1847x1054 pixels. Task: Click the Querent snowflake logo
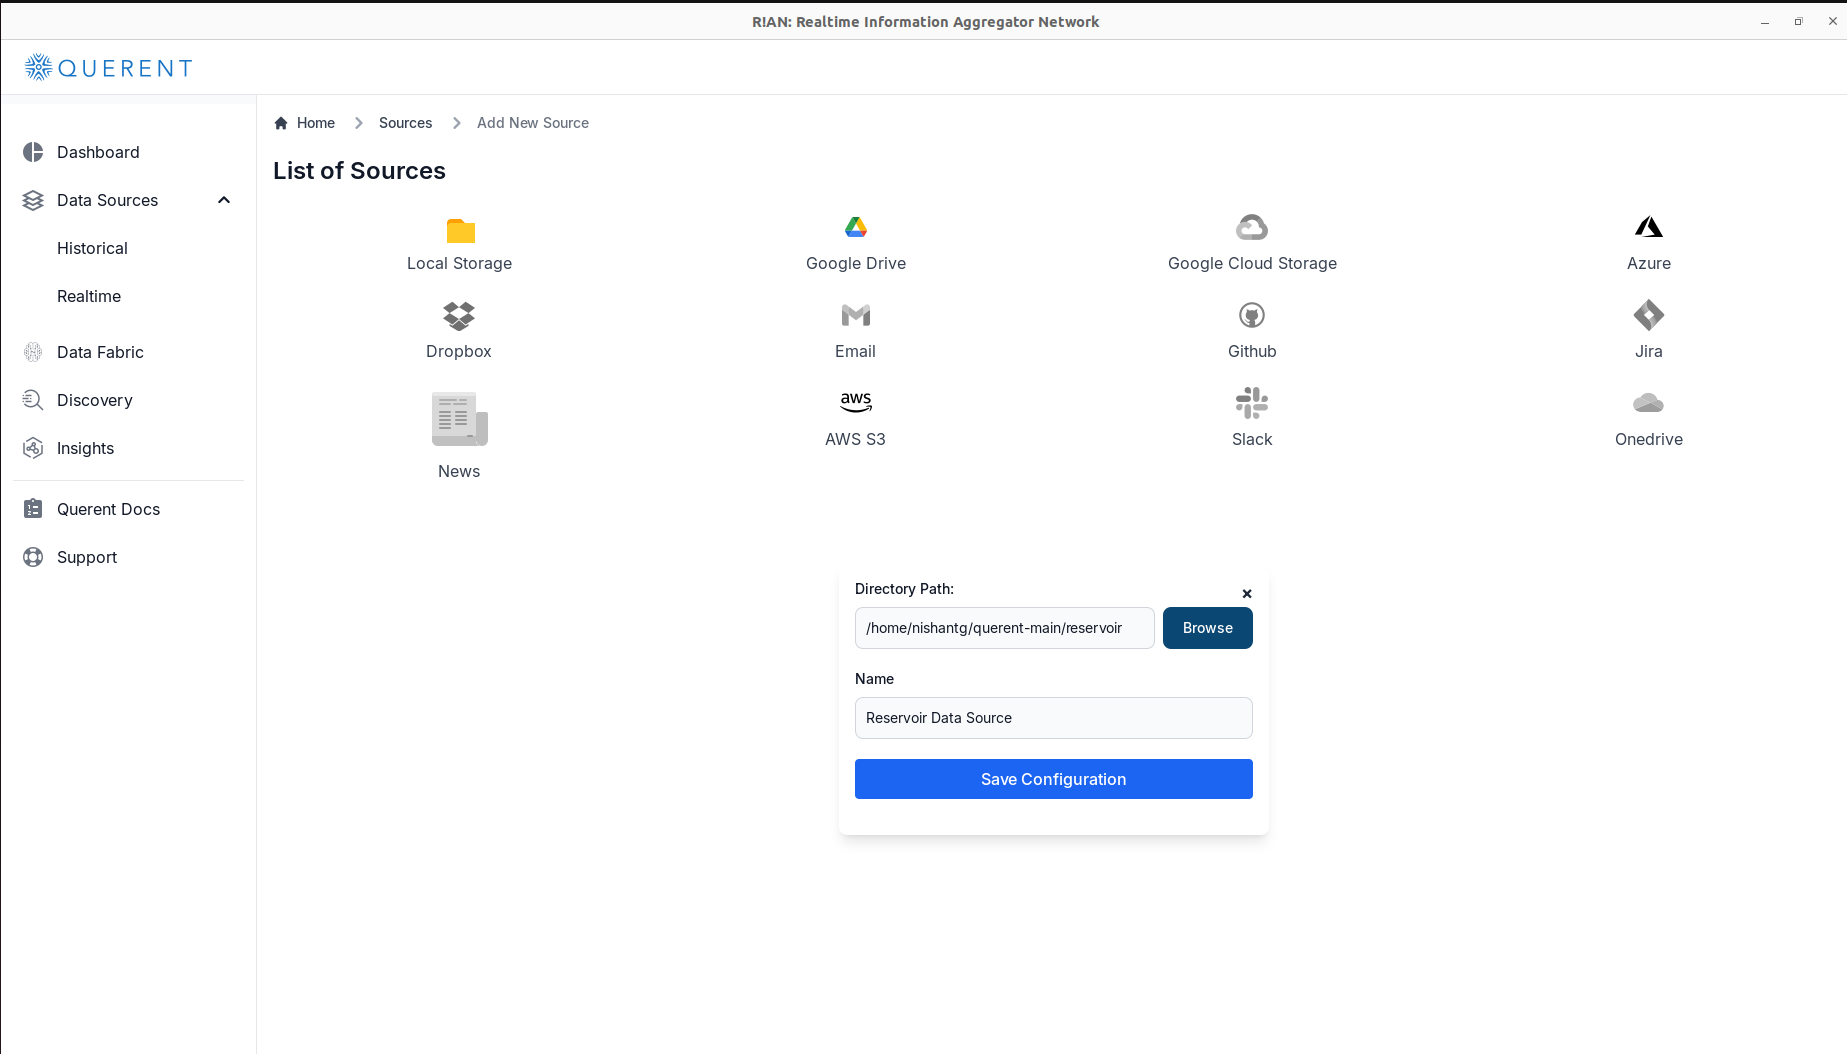(38, 67)
